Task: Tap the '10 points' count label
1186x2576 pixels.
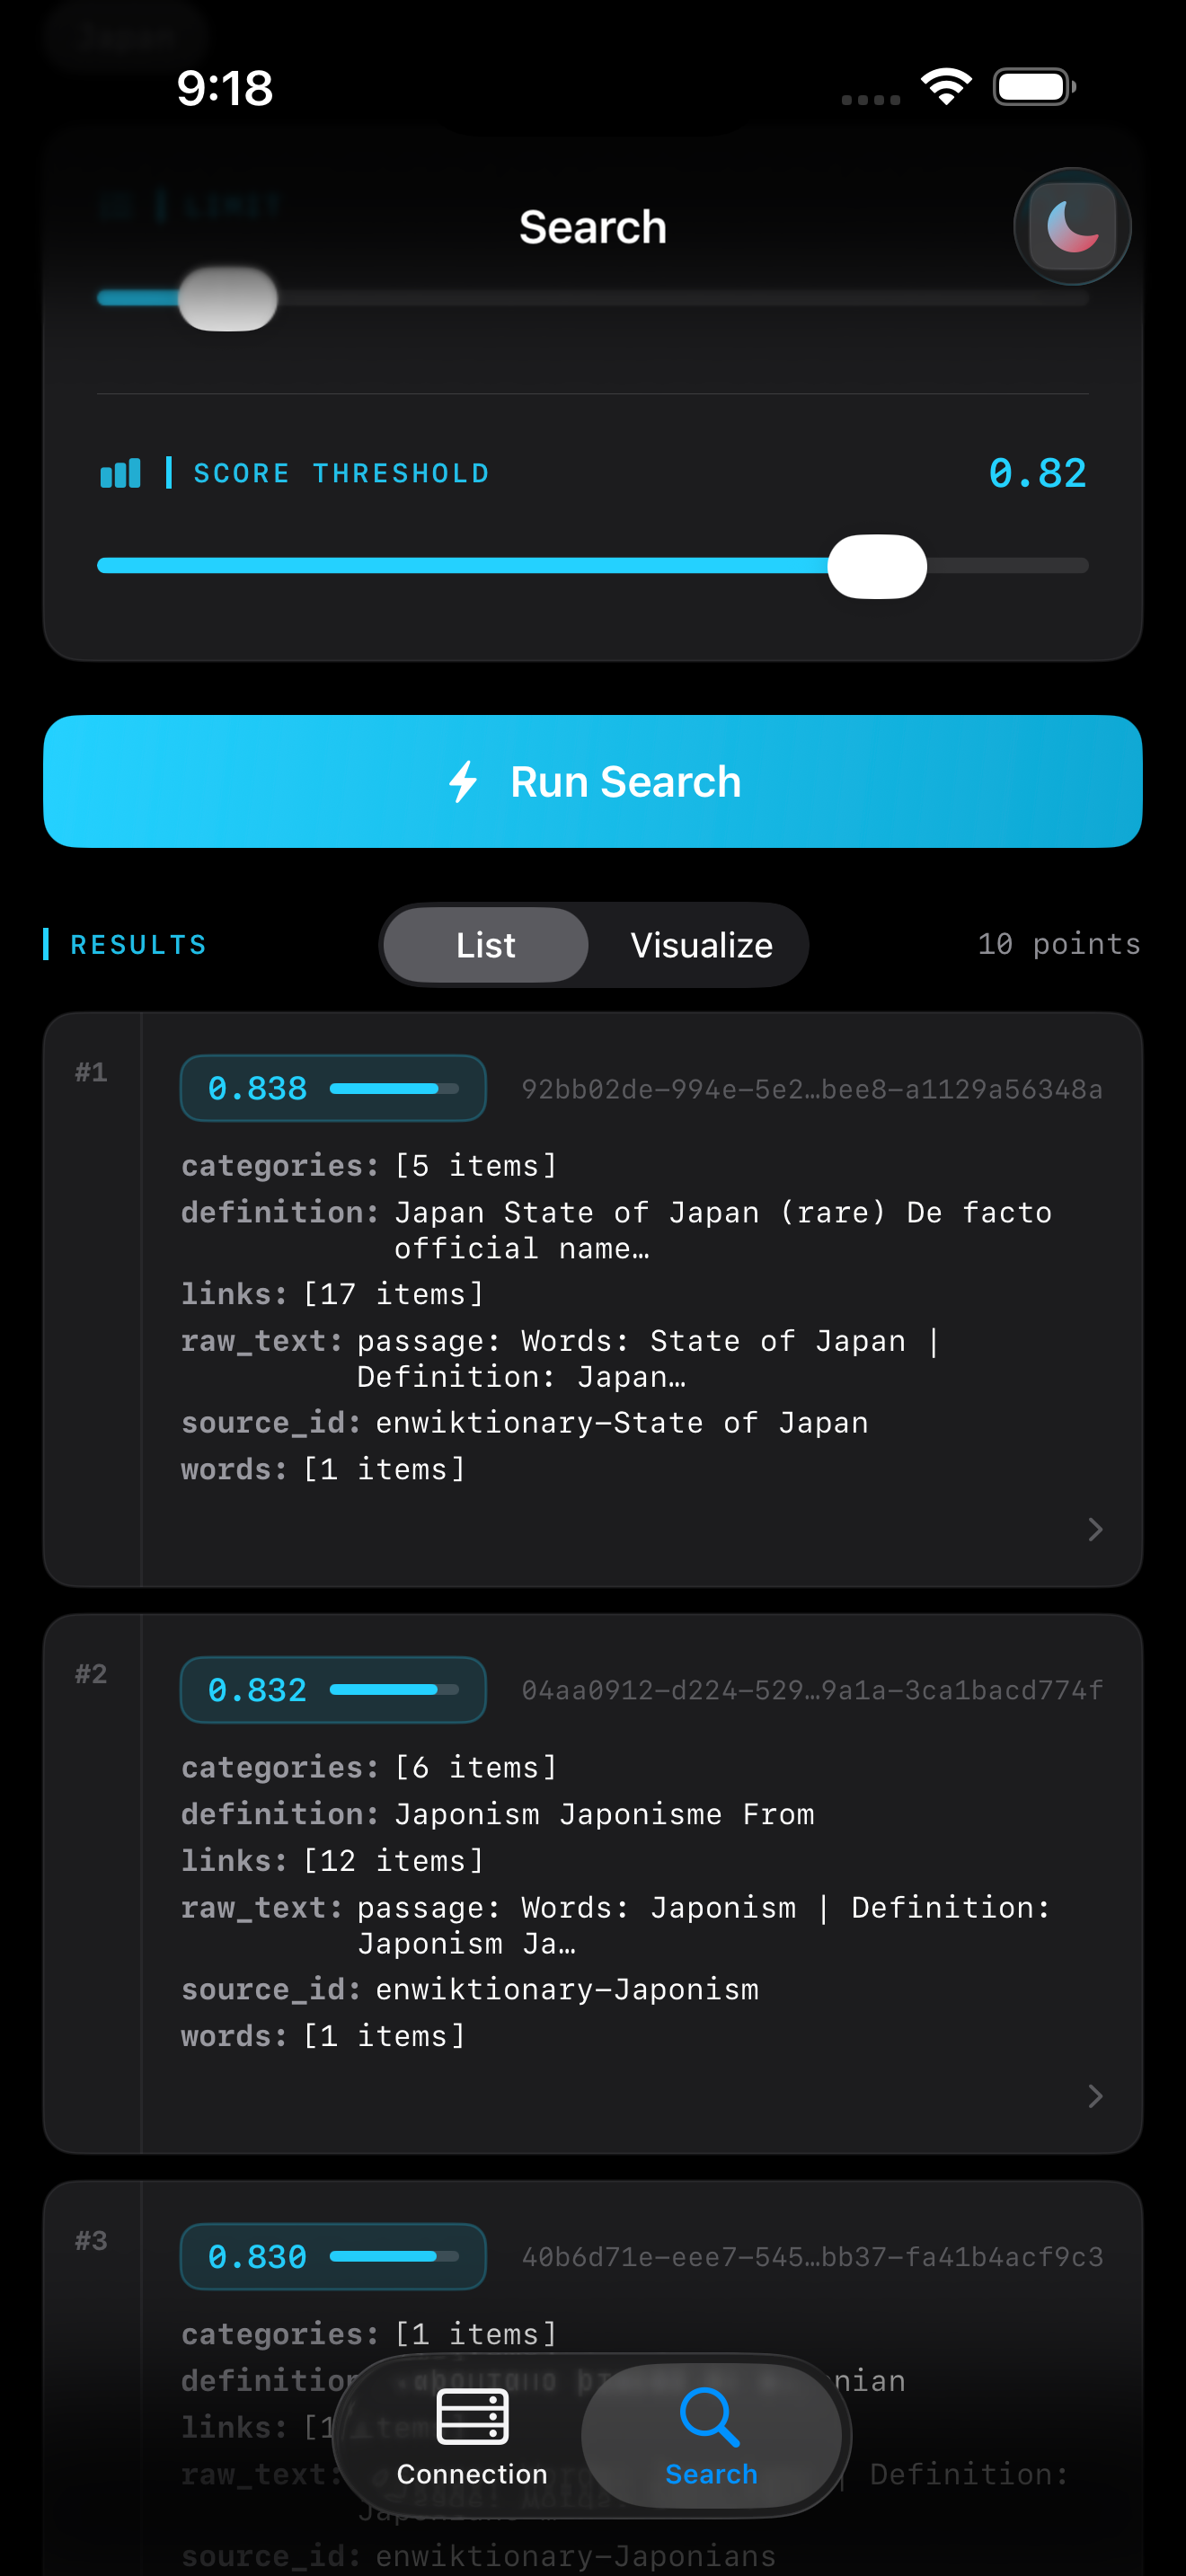Action: pos(1059,944)
